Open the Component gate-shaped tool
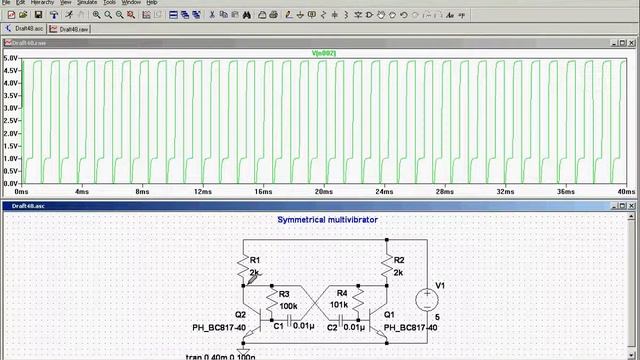This screenshot has height=360, width=640. (369, 15)
